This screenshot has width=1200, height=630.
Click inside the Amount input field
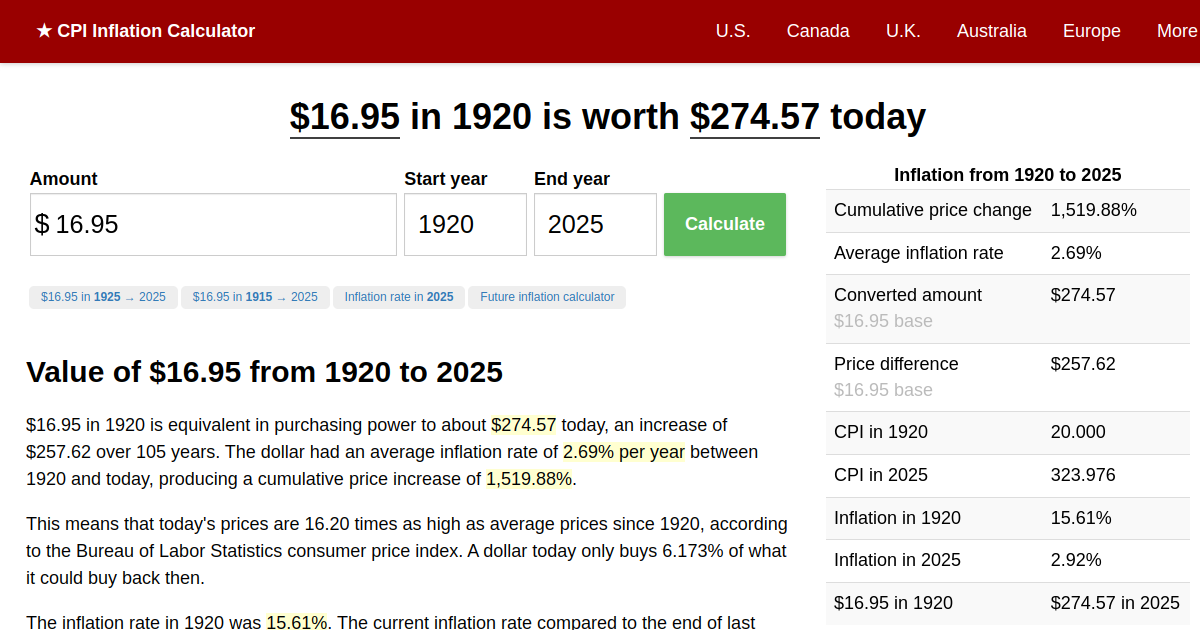(212, 224)
